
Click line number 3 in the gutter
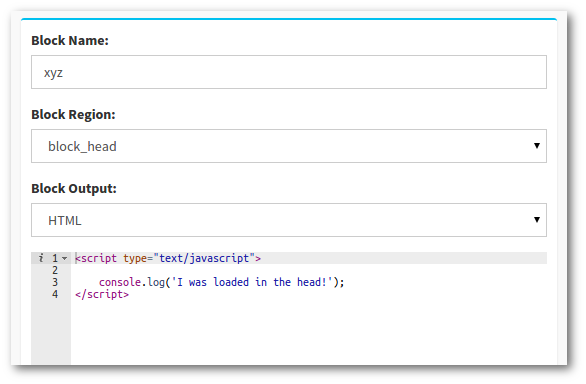click(x=55, y=282)
